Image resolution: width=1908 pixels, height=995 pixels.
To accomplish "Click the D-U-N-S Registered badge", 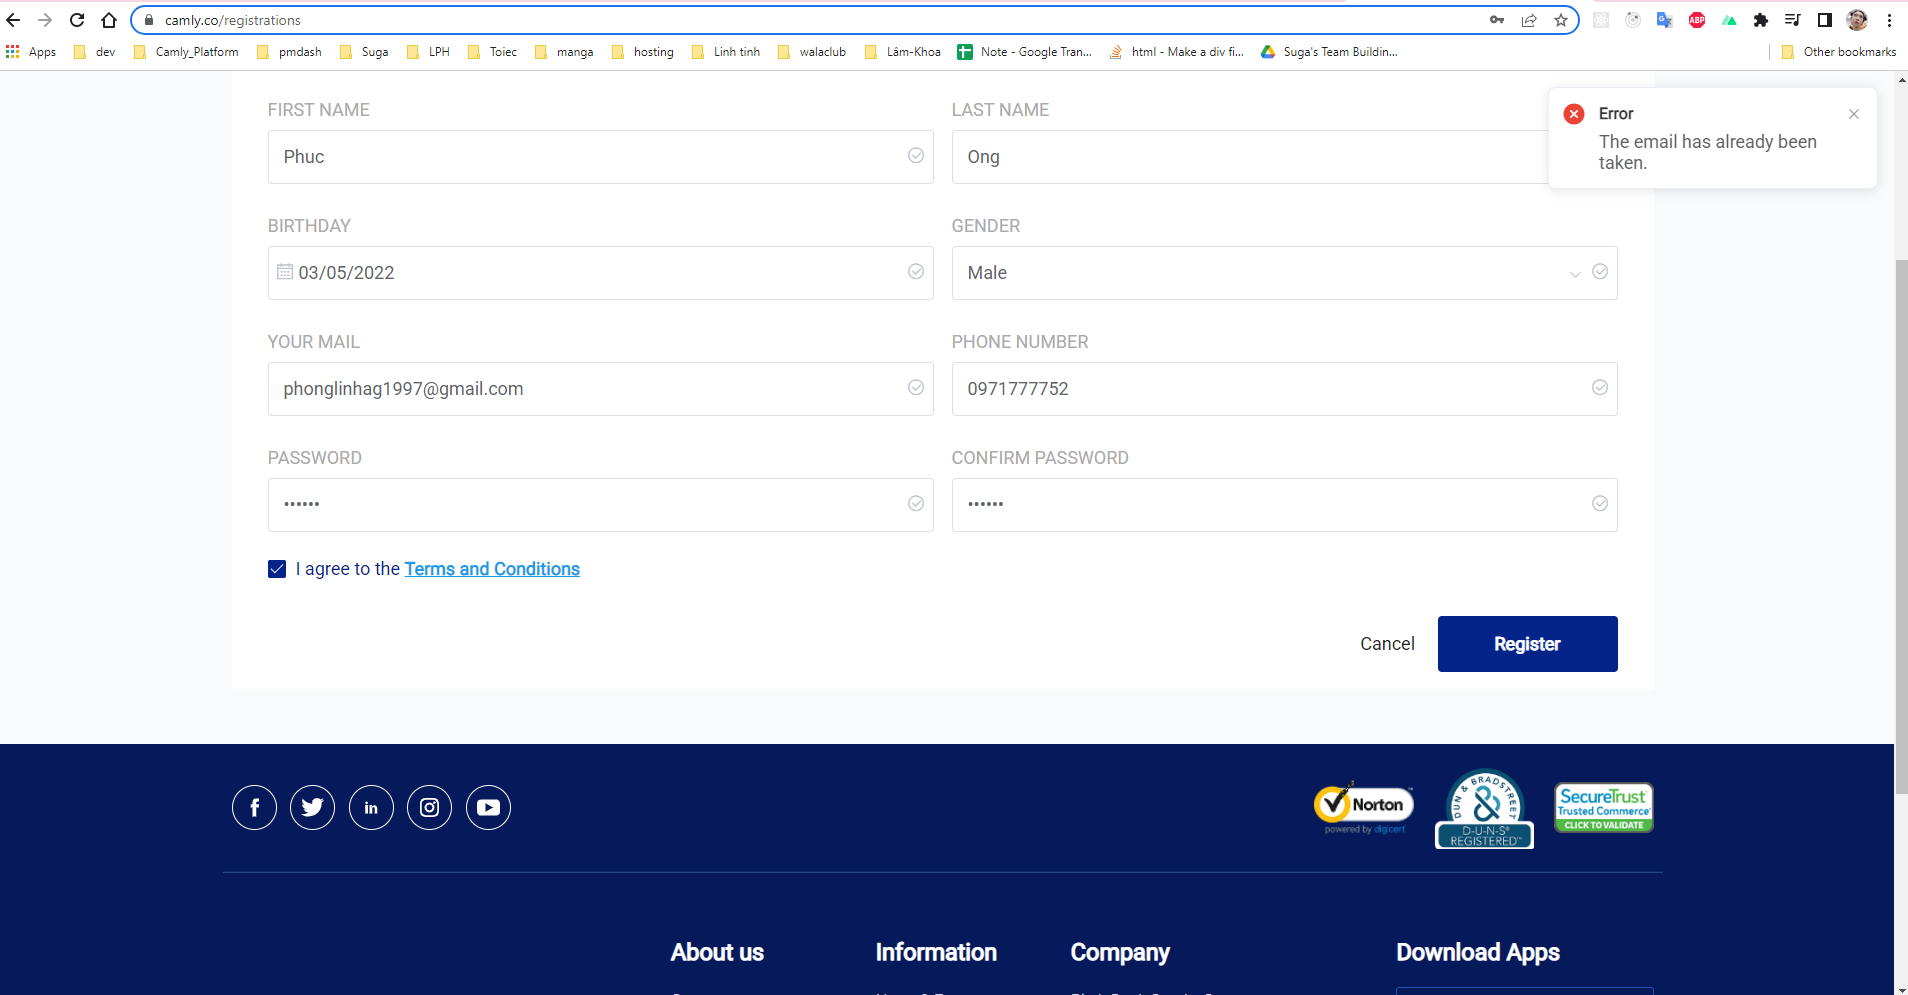I will tap(1485, 809).
